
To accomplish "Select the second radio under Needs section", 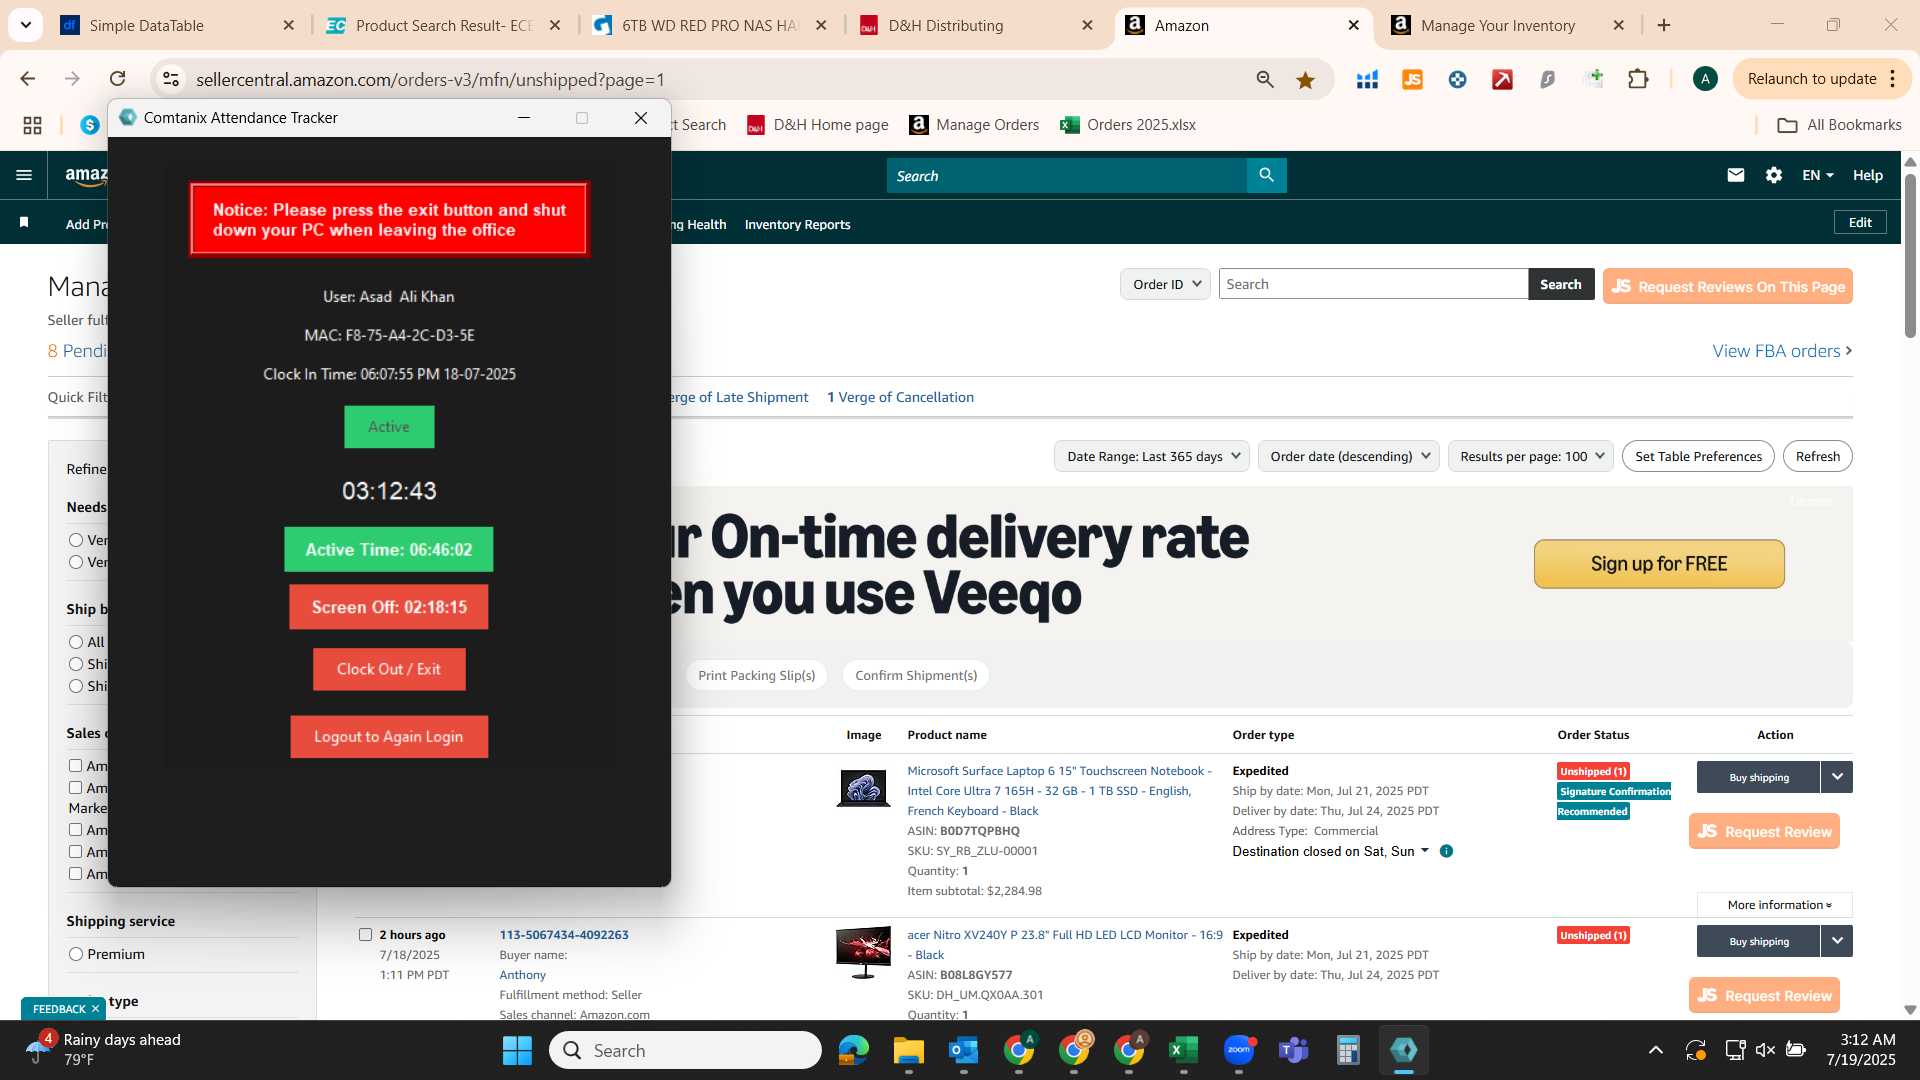I will tap(76, 562).
